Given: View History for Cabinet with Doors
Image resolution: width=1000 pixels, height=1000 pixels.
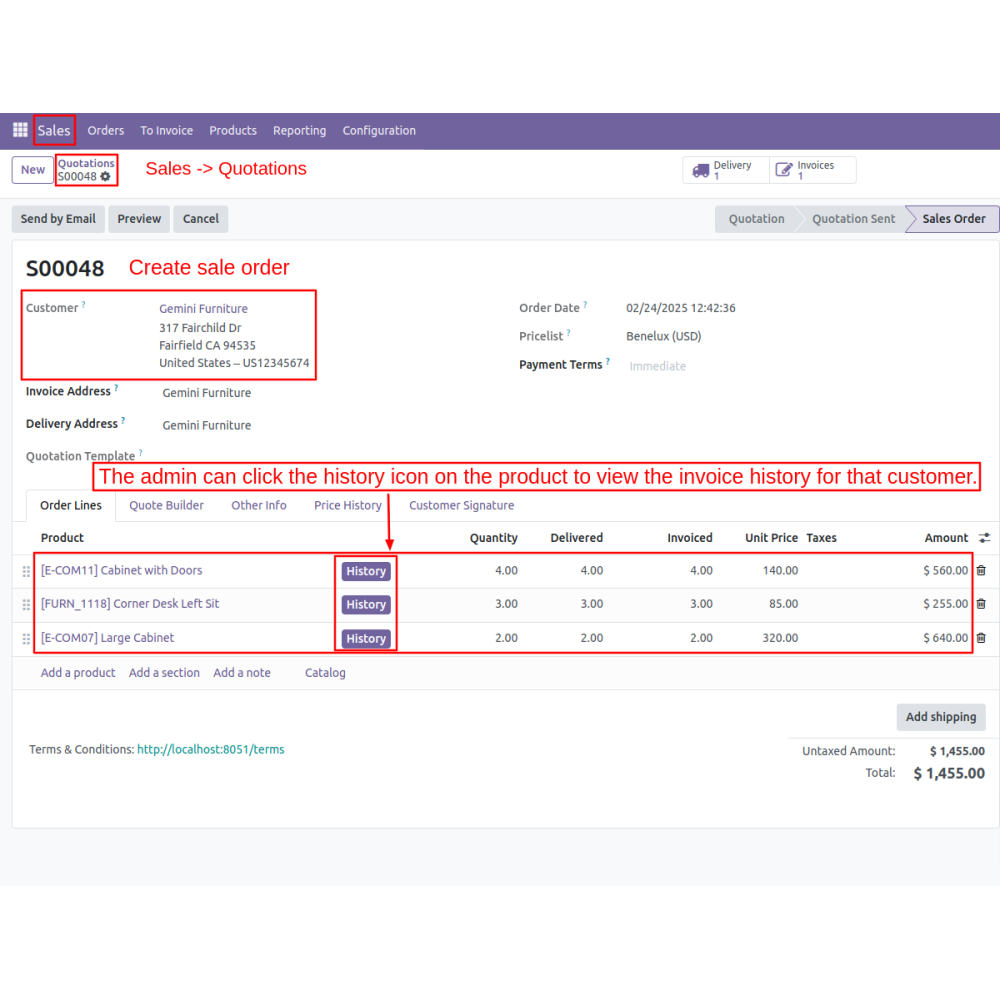Looking at the screenshot, I should [366, 571].
